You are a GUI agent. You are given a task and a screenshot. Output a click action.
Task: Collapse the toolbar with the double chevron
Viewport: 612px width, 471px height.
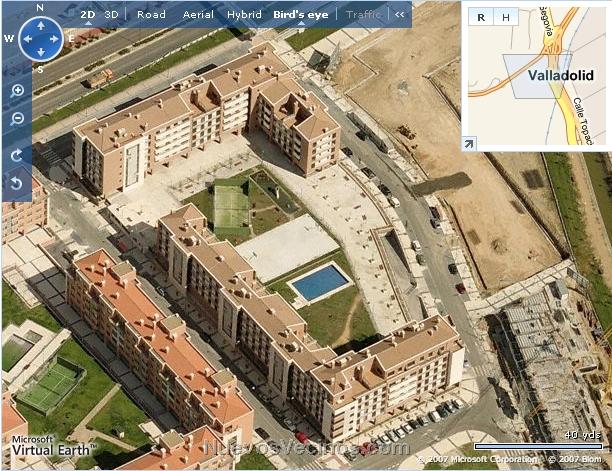(400, 15)
